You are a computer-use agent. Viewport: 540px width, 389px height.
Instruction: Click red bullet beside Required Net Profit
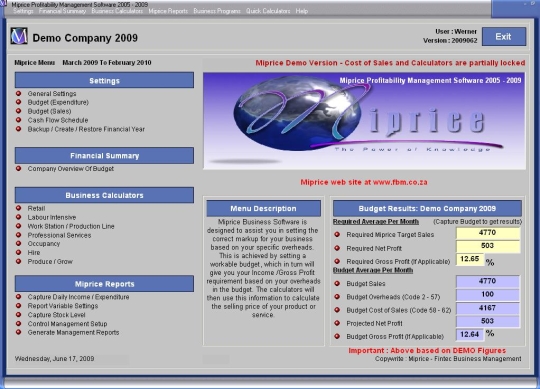point(337,248)
